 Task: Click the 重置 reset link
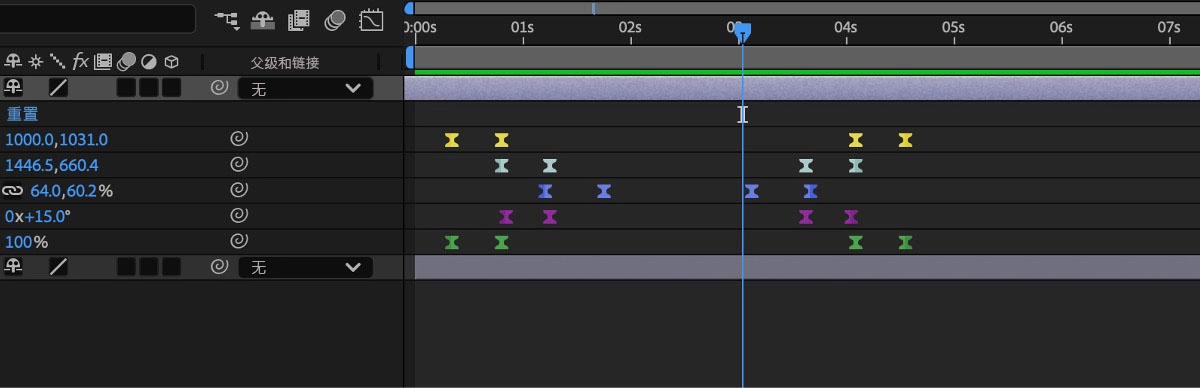(x=22, y=114)
